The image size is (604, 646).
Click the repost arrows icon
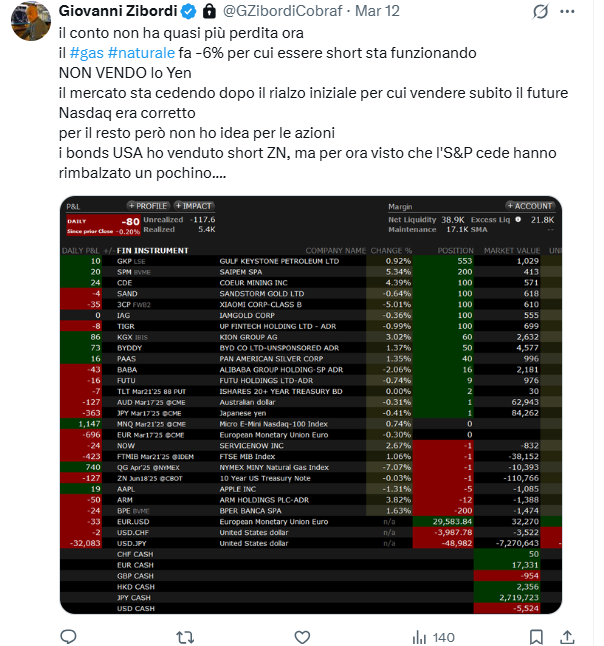(185, 637)
